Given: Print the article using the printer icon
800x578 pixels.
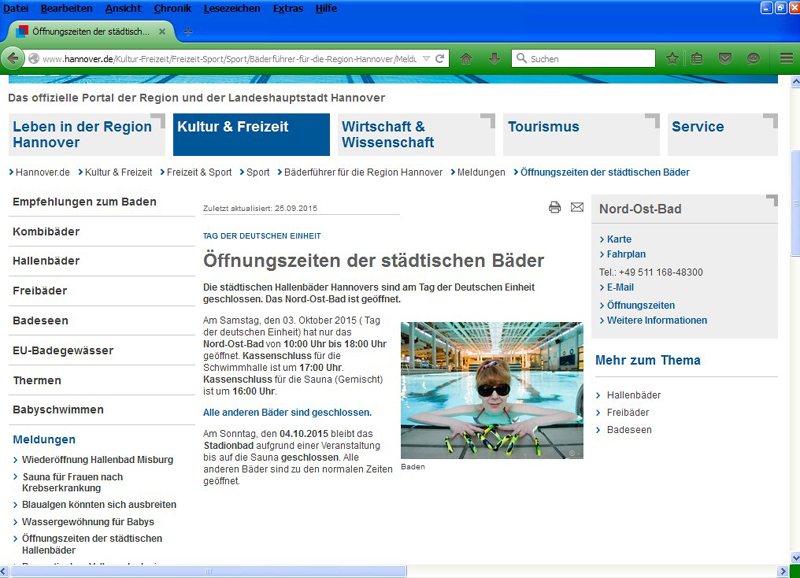Looking at the screenshot, I should tap(555, 207).
